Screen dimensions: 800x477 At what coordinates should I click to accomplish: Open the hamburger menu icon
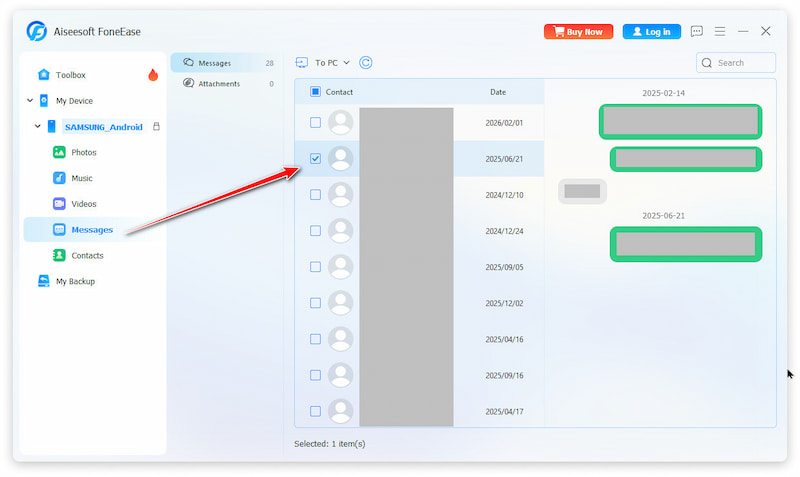coord(720,32)
